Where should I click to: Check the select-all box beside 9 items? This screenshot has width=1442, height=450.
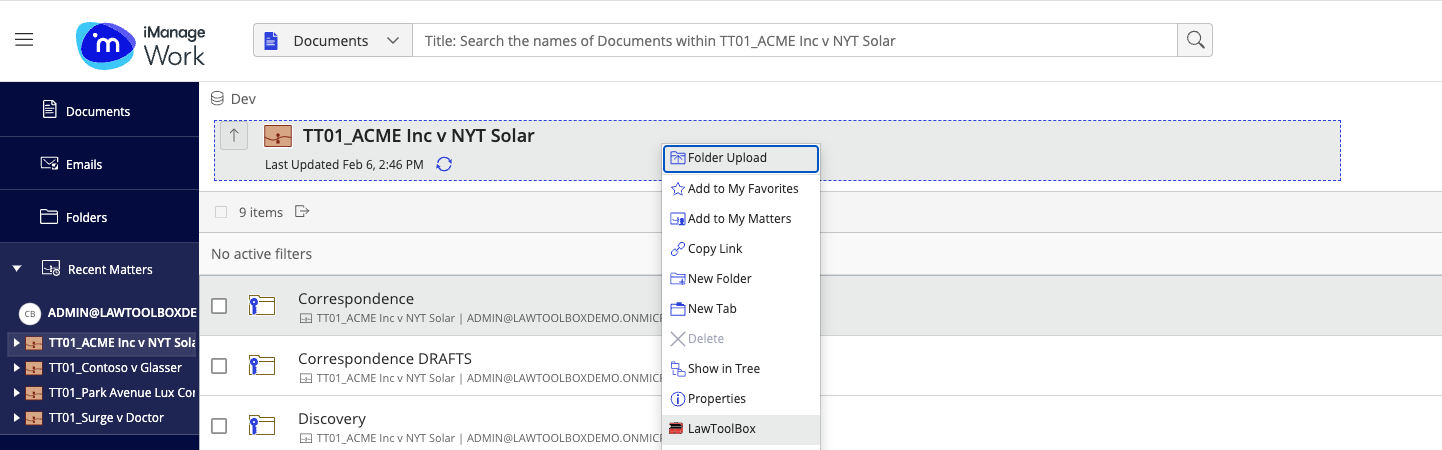pos(221,212)
